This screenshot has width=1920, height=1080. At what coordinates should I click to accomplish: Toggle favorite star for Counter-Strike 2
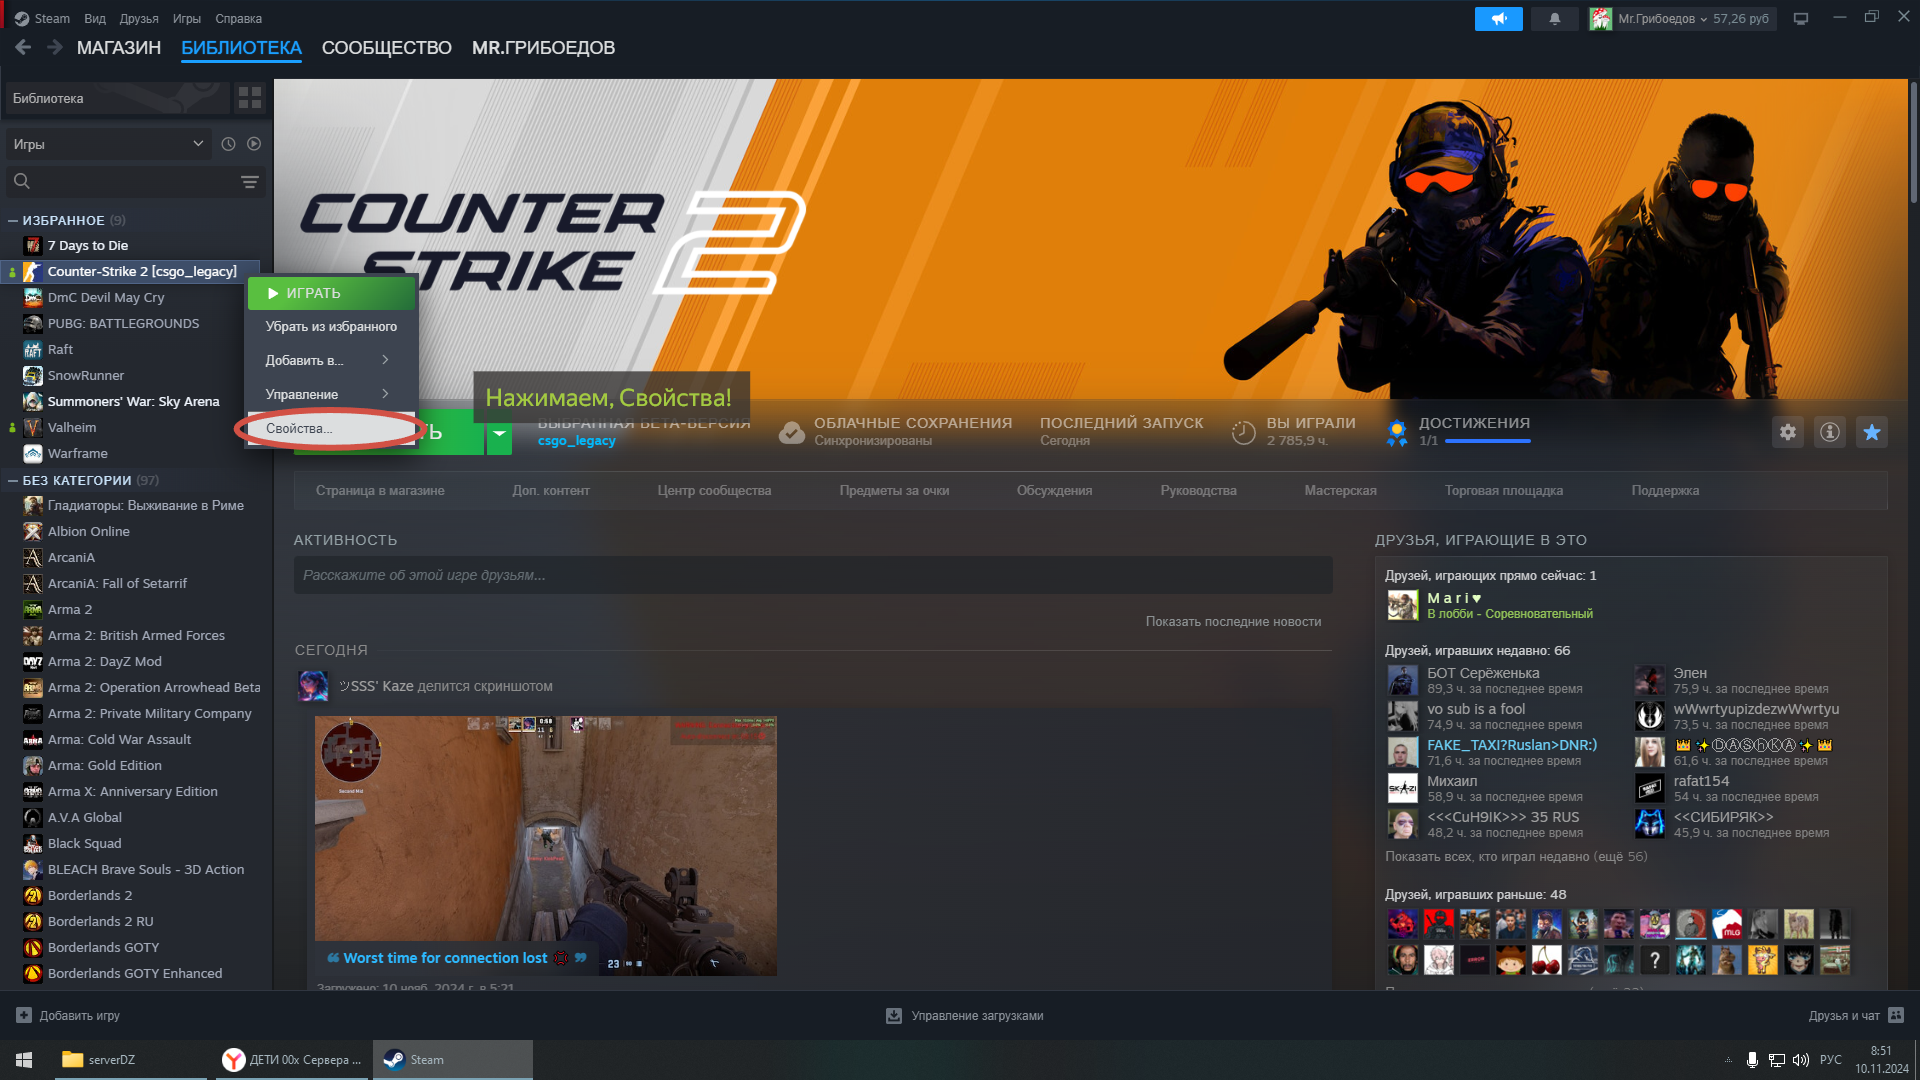(x=1872, y=432)
